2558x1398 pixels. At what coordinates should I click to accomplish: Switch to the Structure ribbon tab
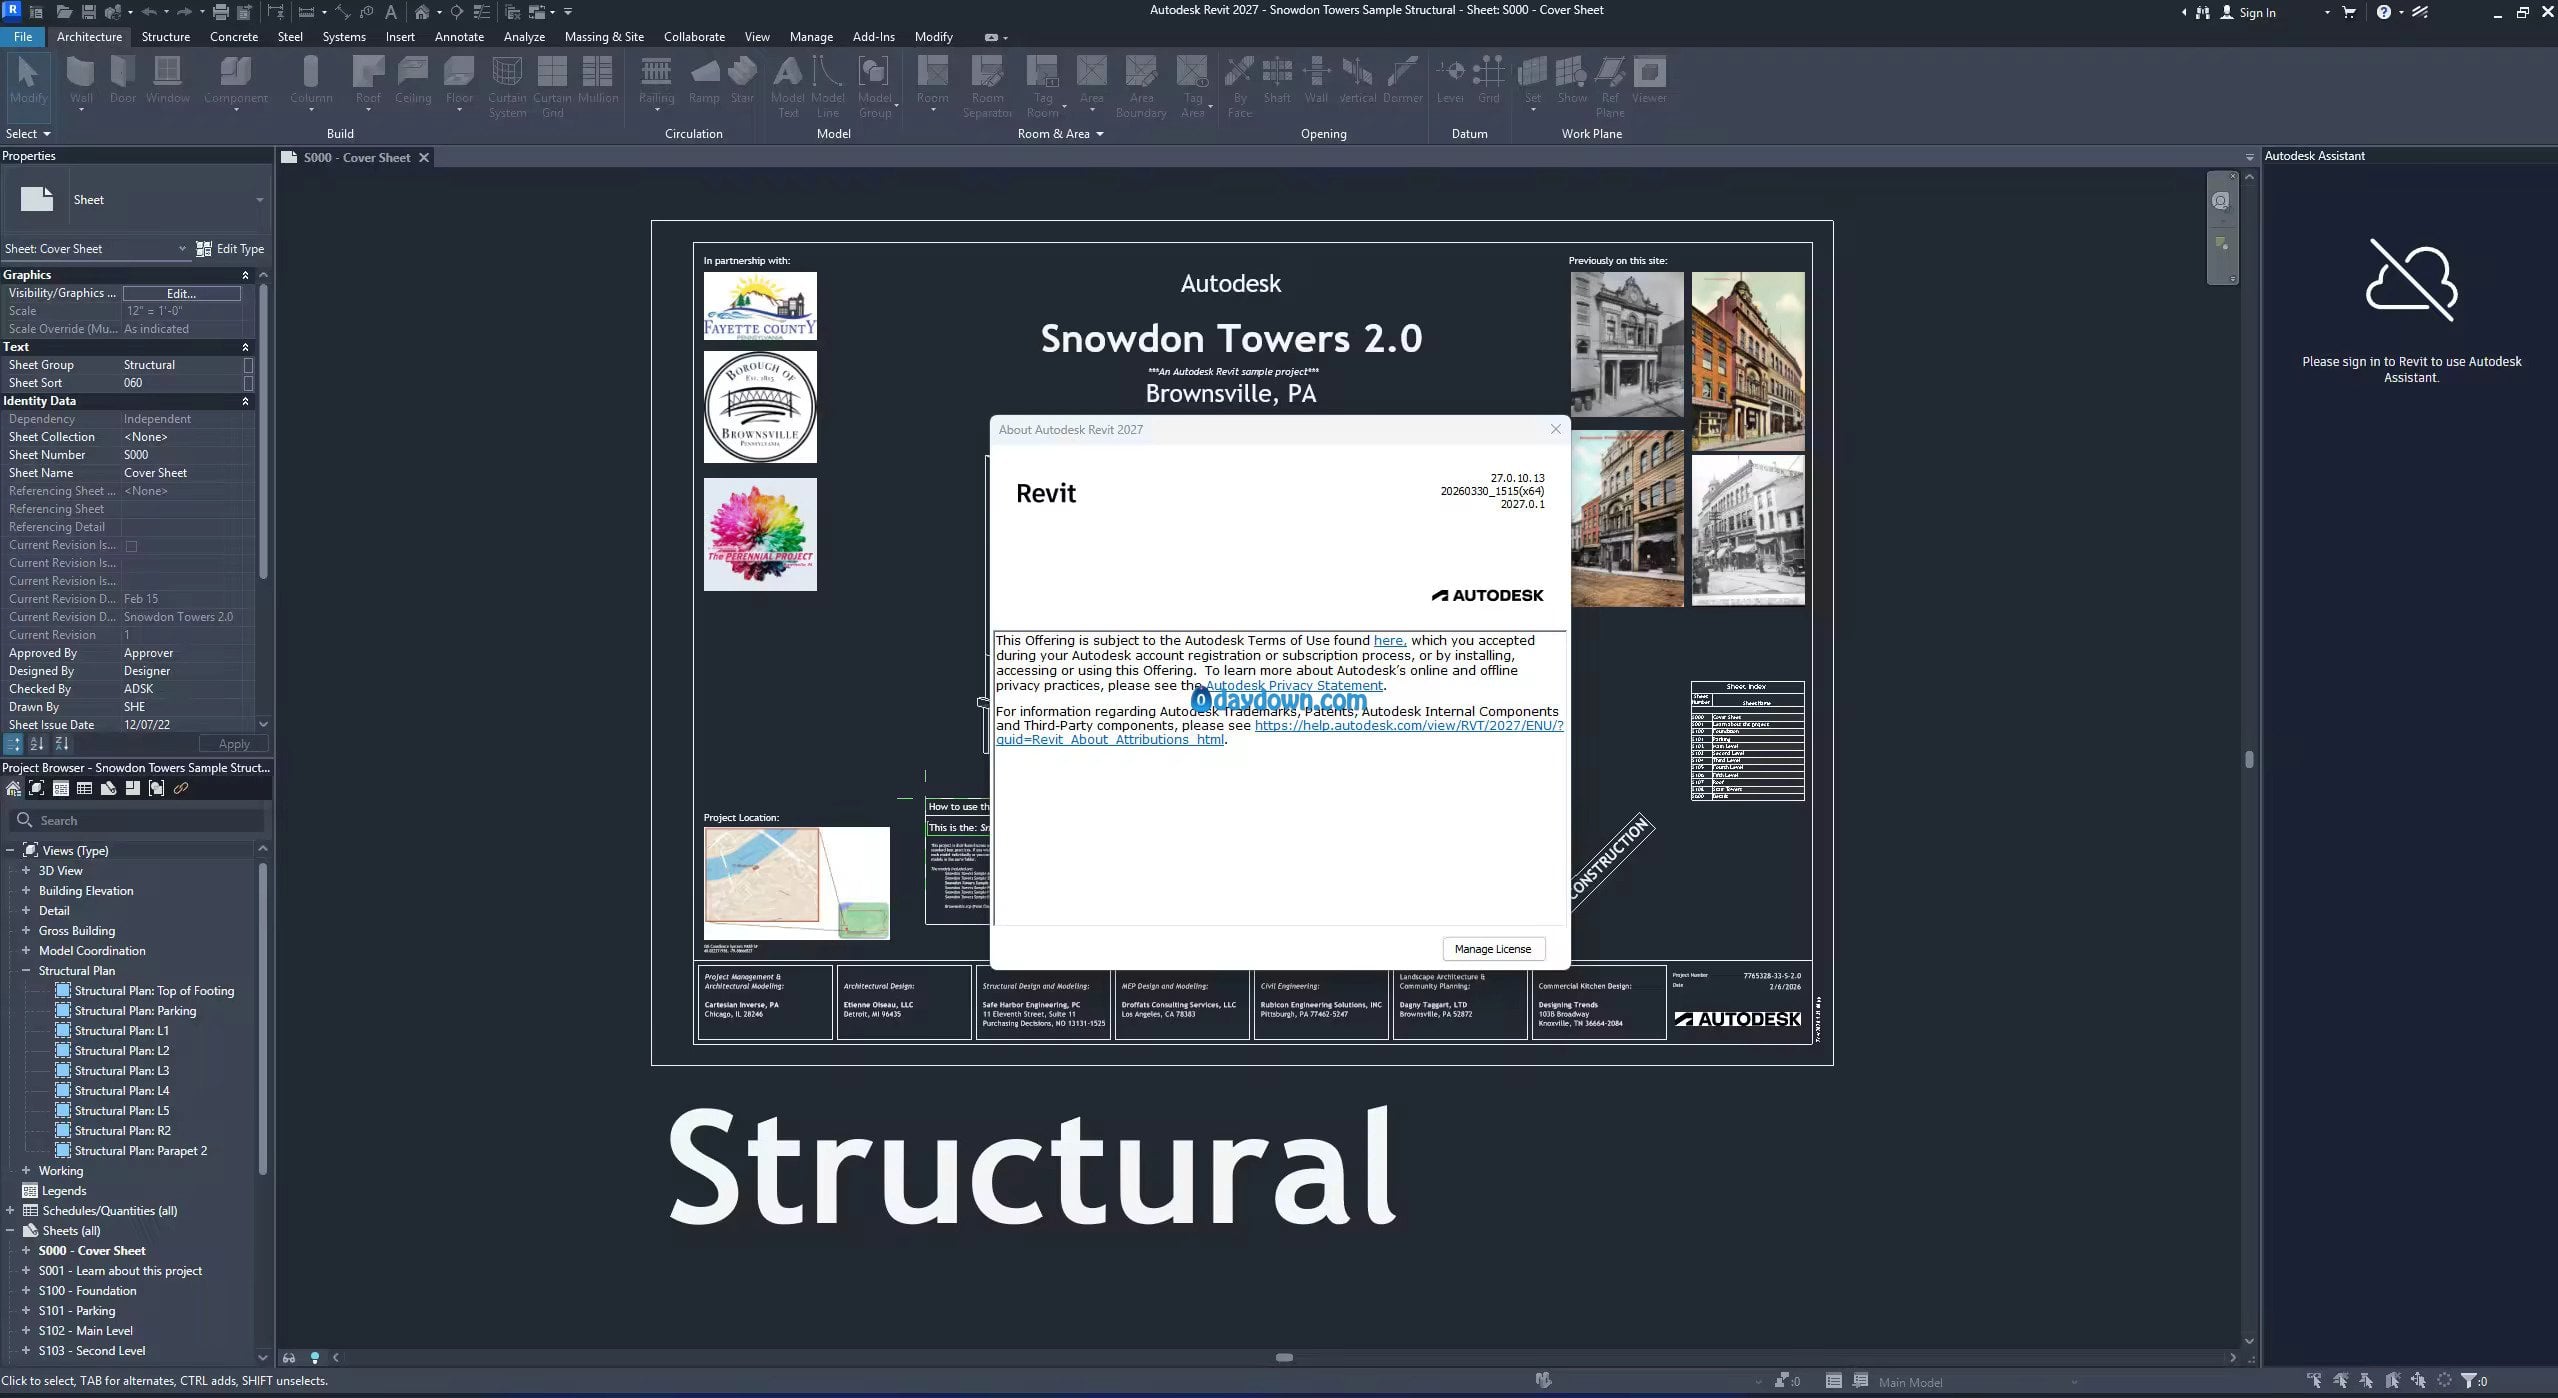(x=165, y=37)
